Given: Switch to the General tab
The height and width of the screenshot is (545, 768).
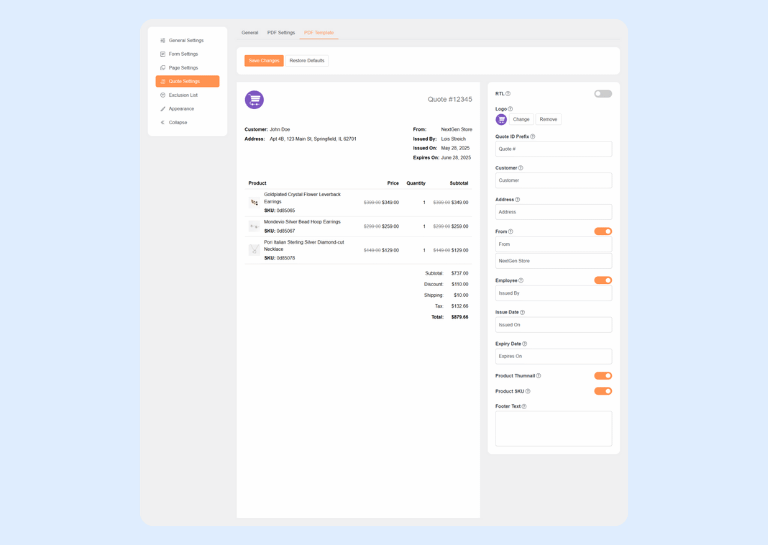Looking at the screenshot, I should click(x=250, y=33).
